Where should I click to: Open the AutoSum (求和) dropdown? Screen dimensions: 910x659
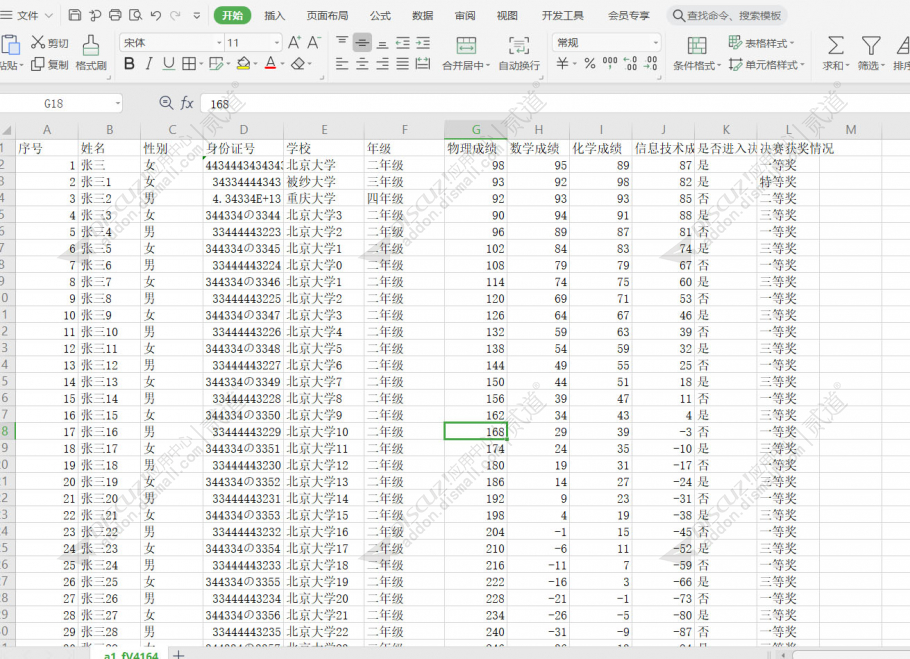coord(836,53)
